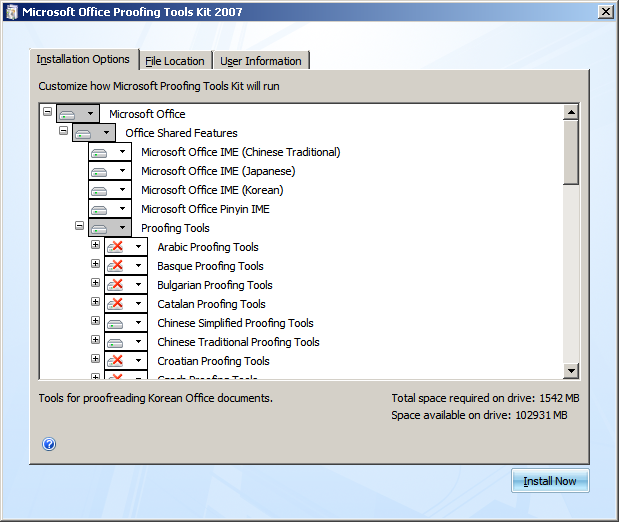Click the scrollbar down arrow

coord(571,370)
